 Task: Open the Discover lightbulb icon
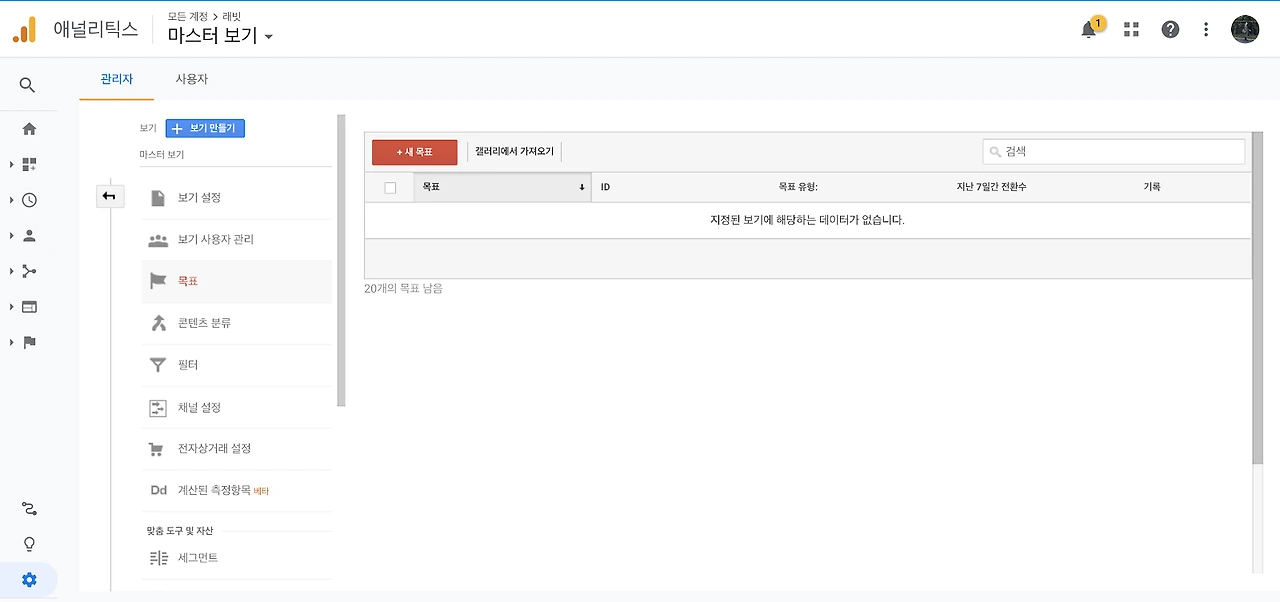click(x=29, y=544)
